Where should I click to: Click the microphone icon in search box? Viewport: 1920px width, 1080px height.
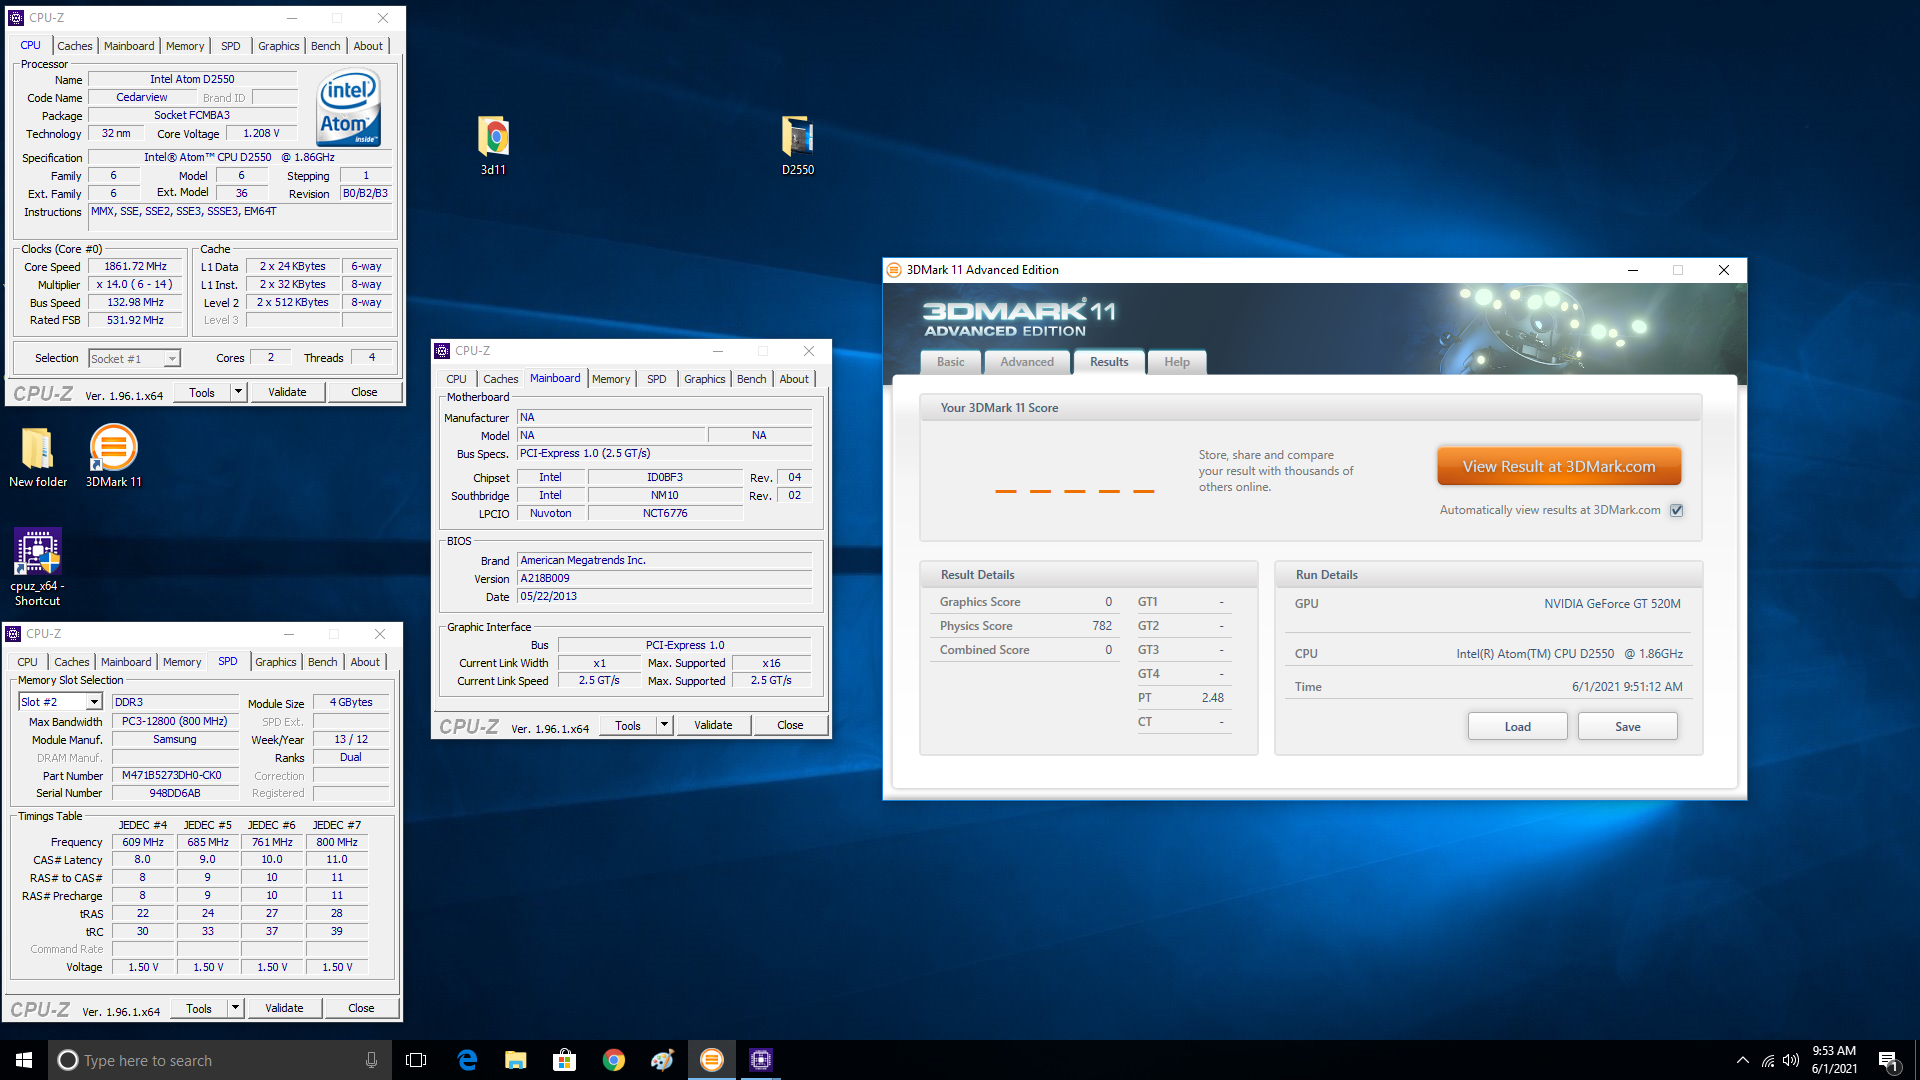(x=371, y=1060)
